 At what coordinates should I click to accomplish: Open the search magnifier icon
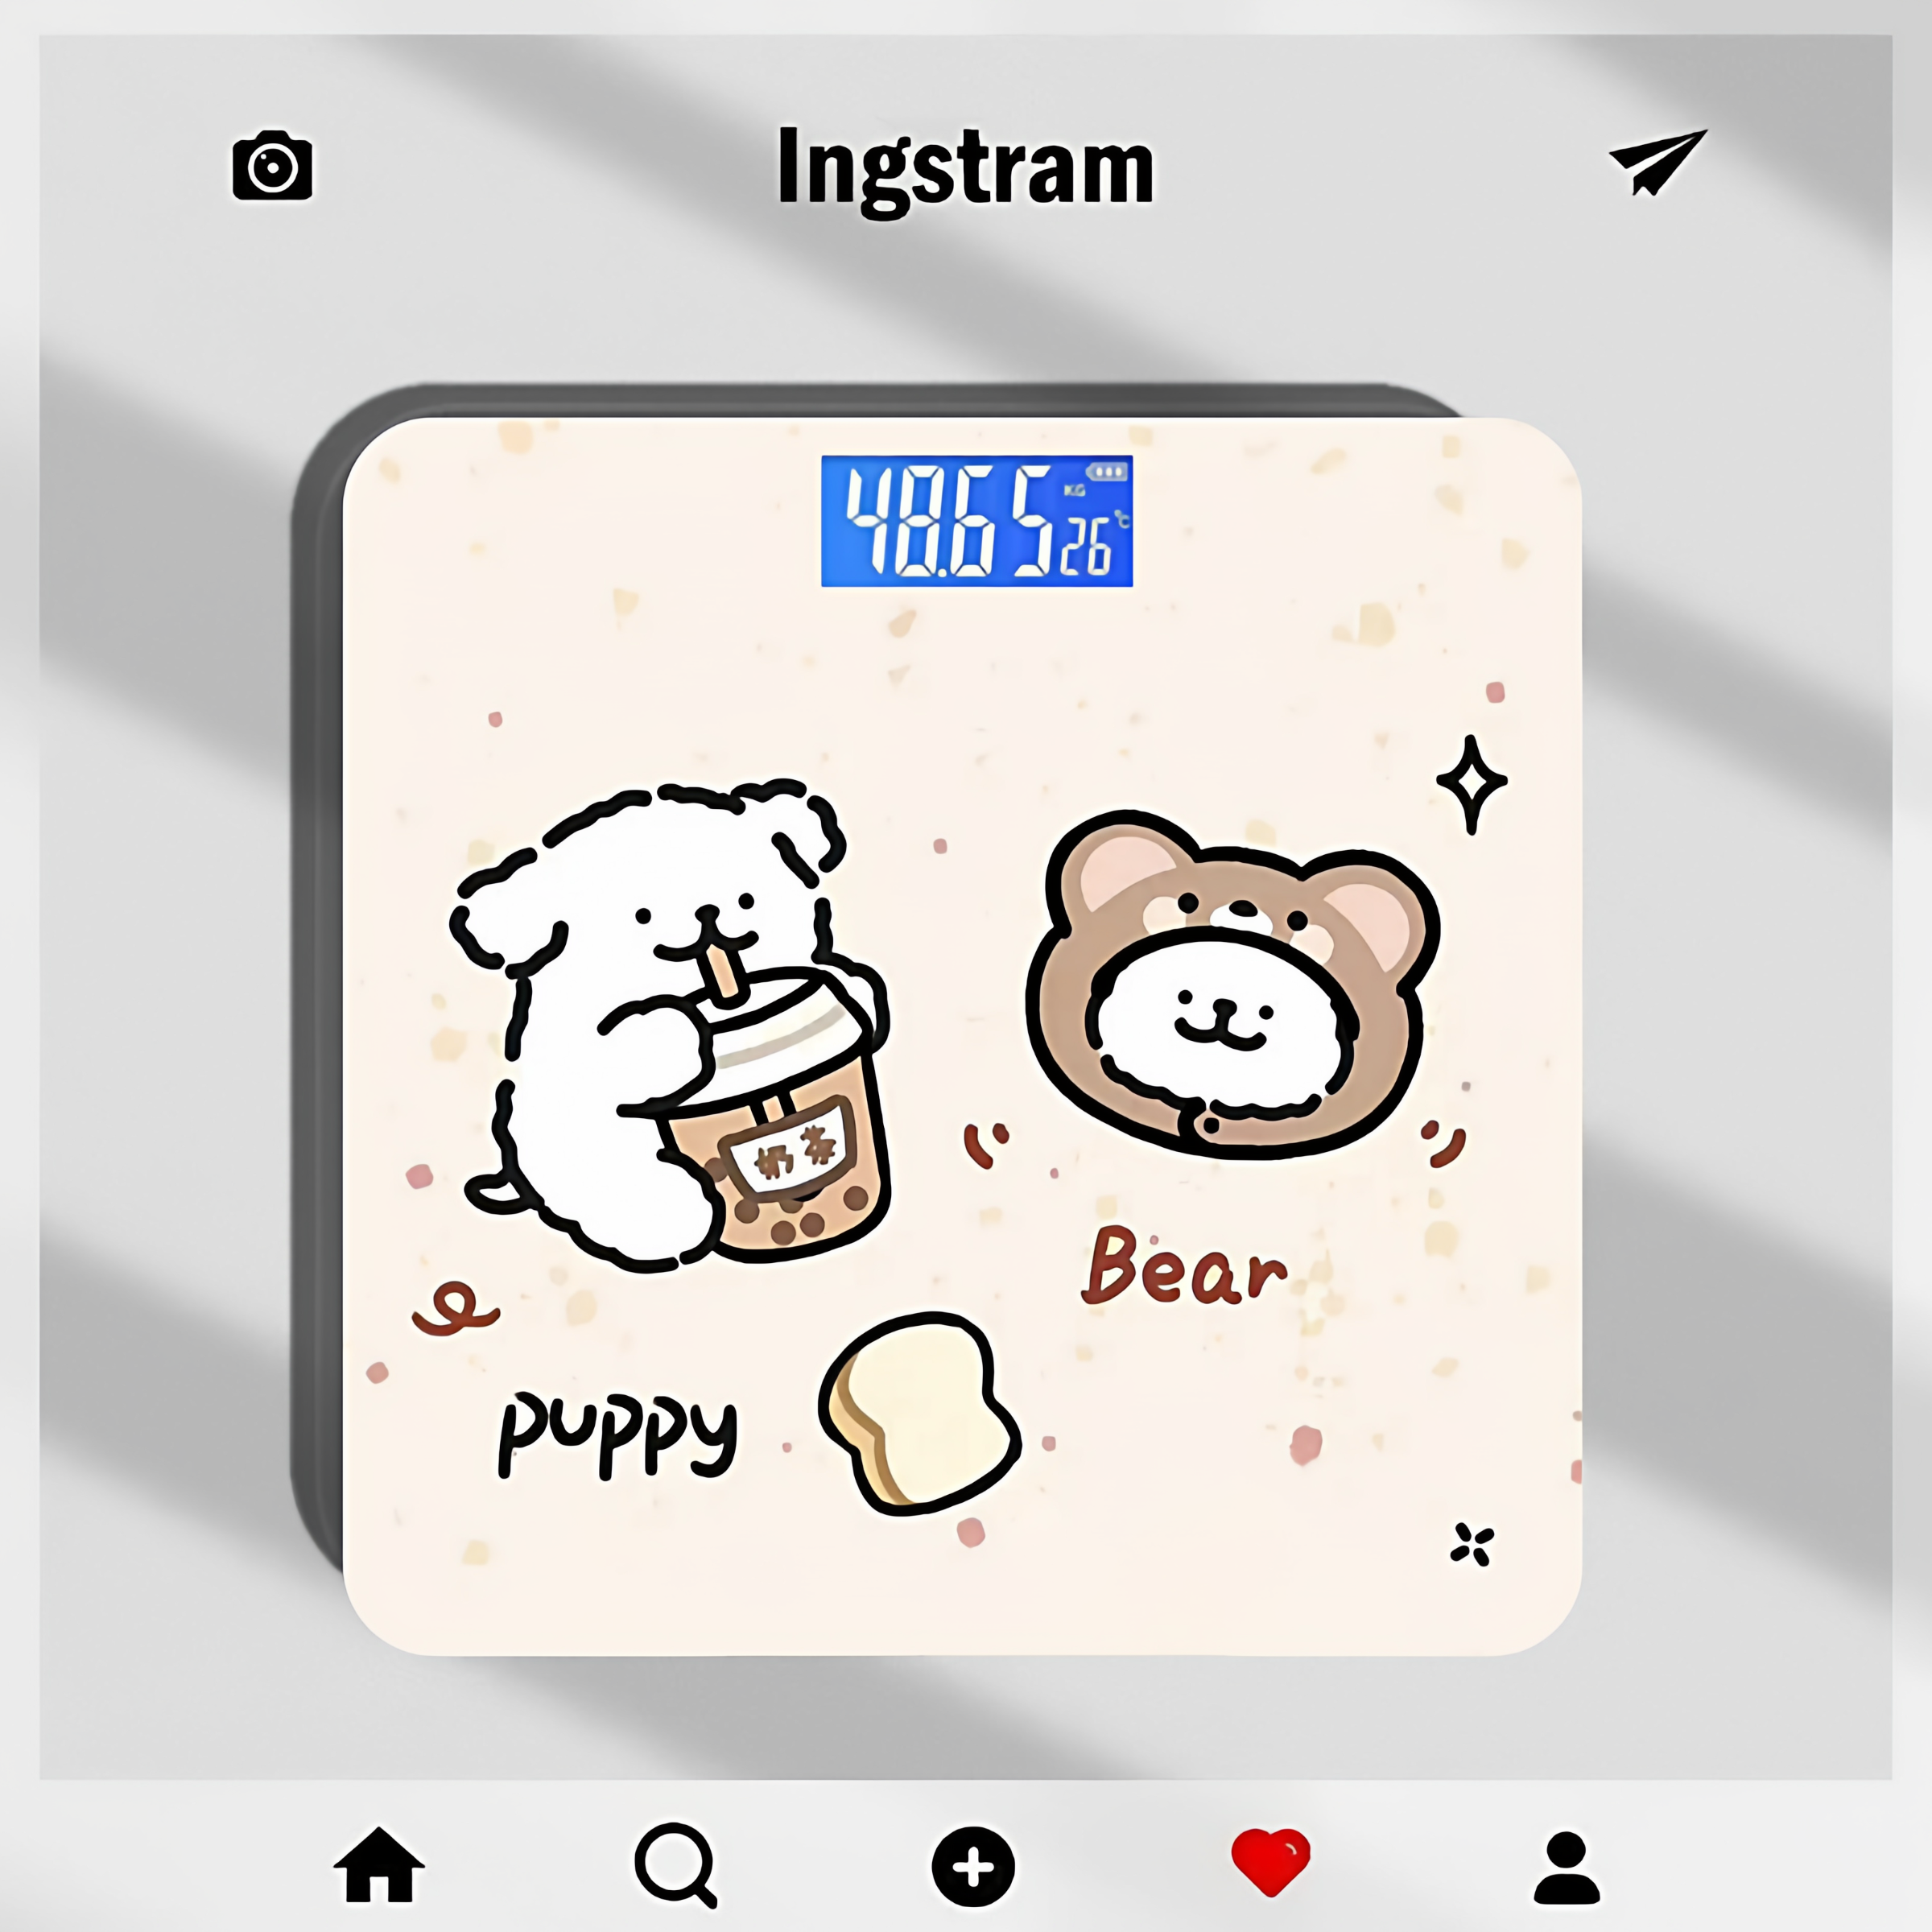tap(677, 1865)
